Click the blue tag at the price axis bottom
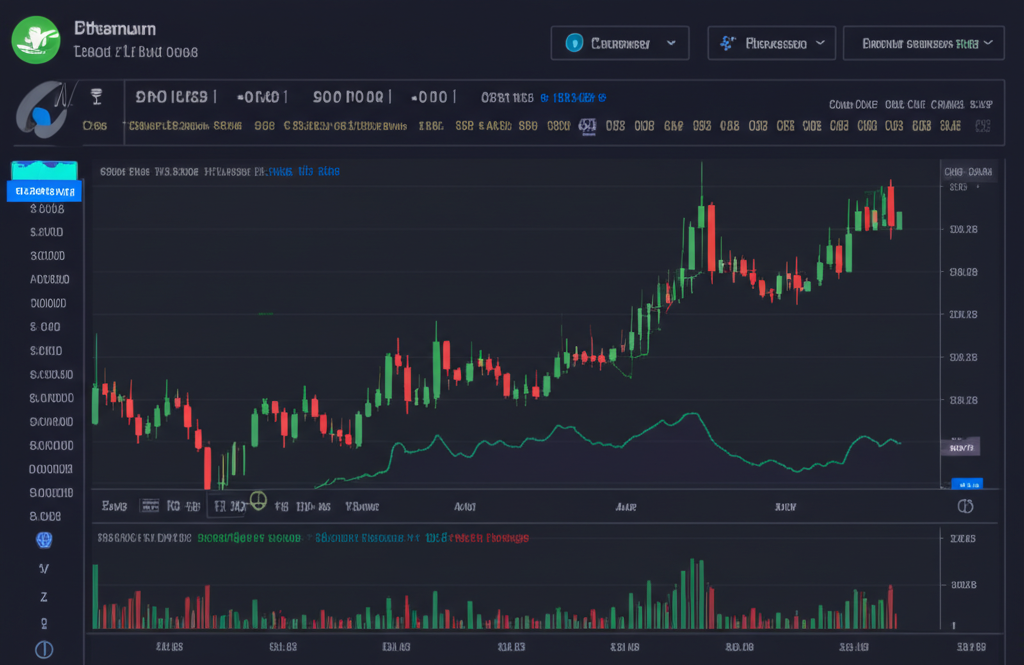This screenshot has width=1024, height=665. [x=967, y=484]
